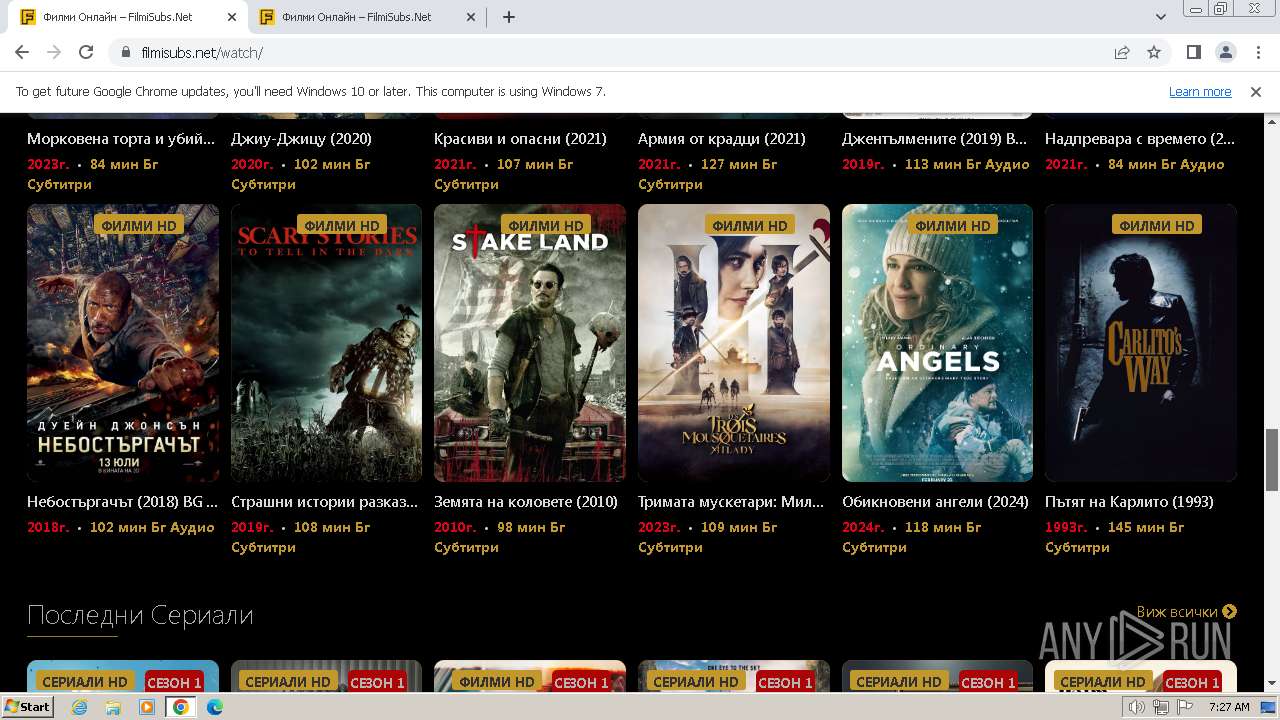Reload the current page
Image resolution: width=1280 pixels, height=720 pixels.
(86, 53)
